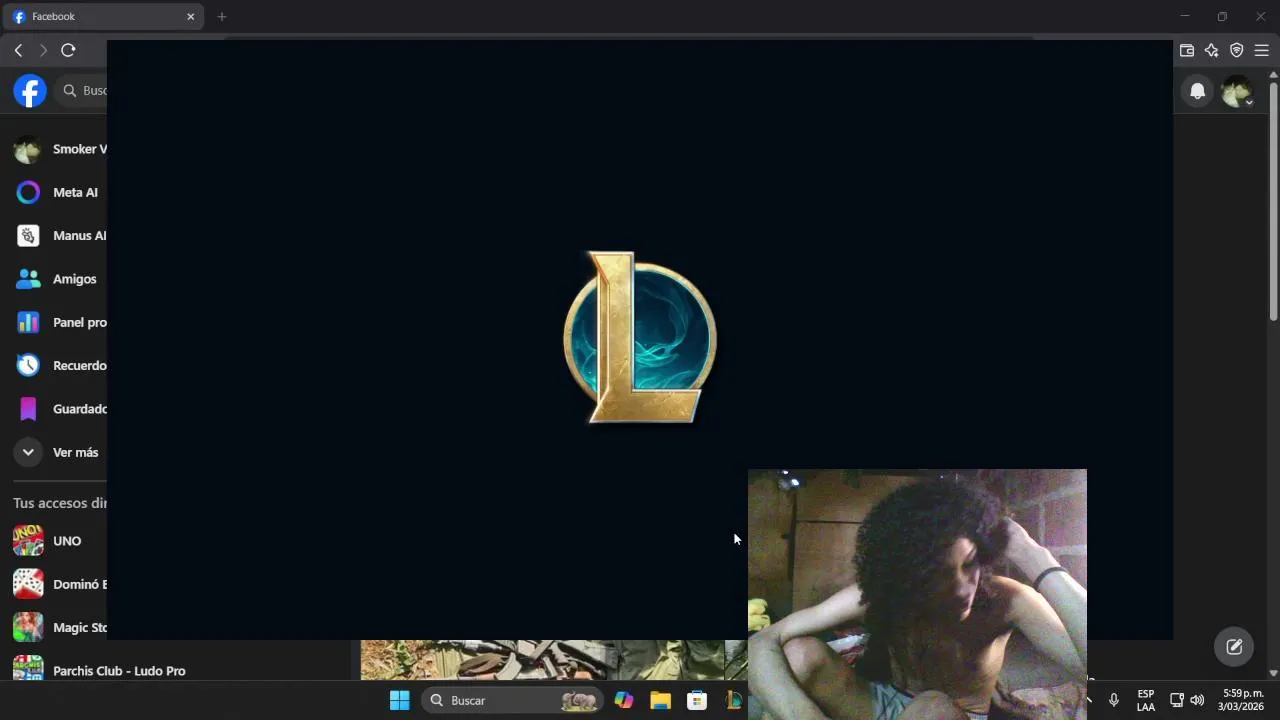Image resolution: width=1280 pixels, height=720 pixels.
Task: Open the ESP LAA language switcher
Action: [x=1146, y=700]
